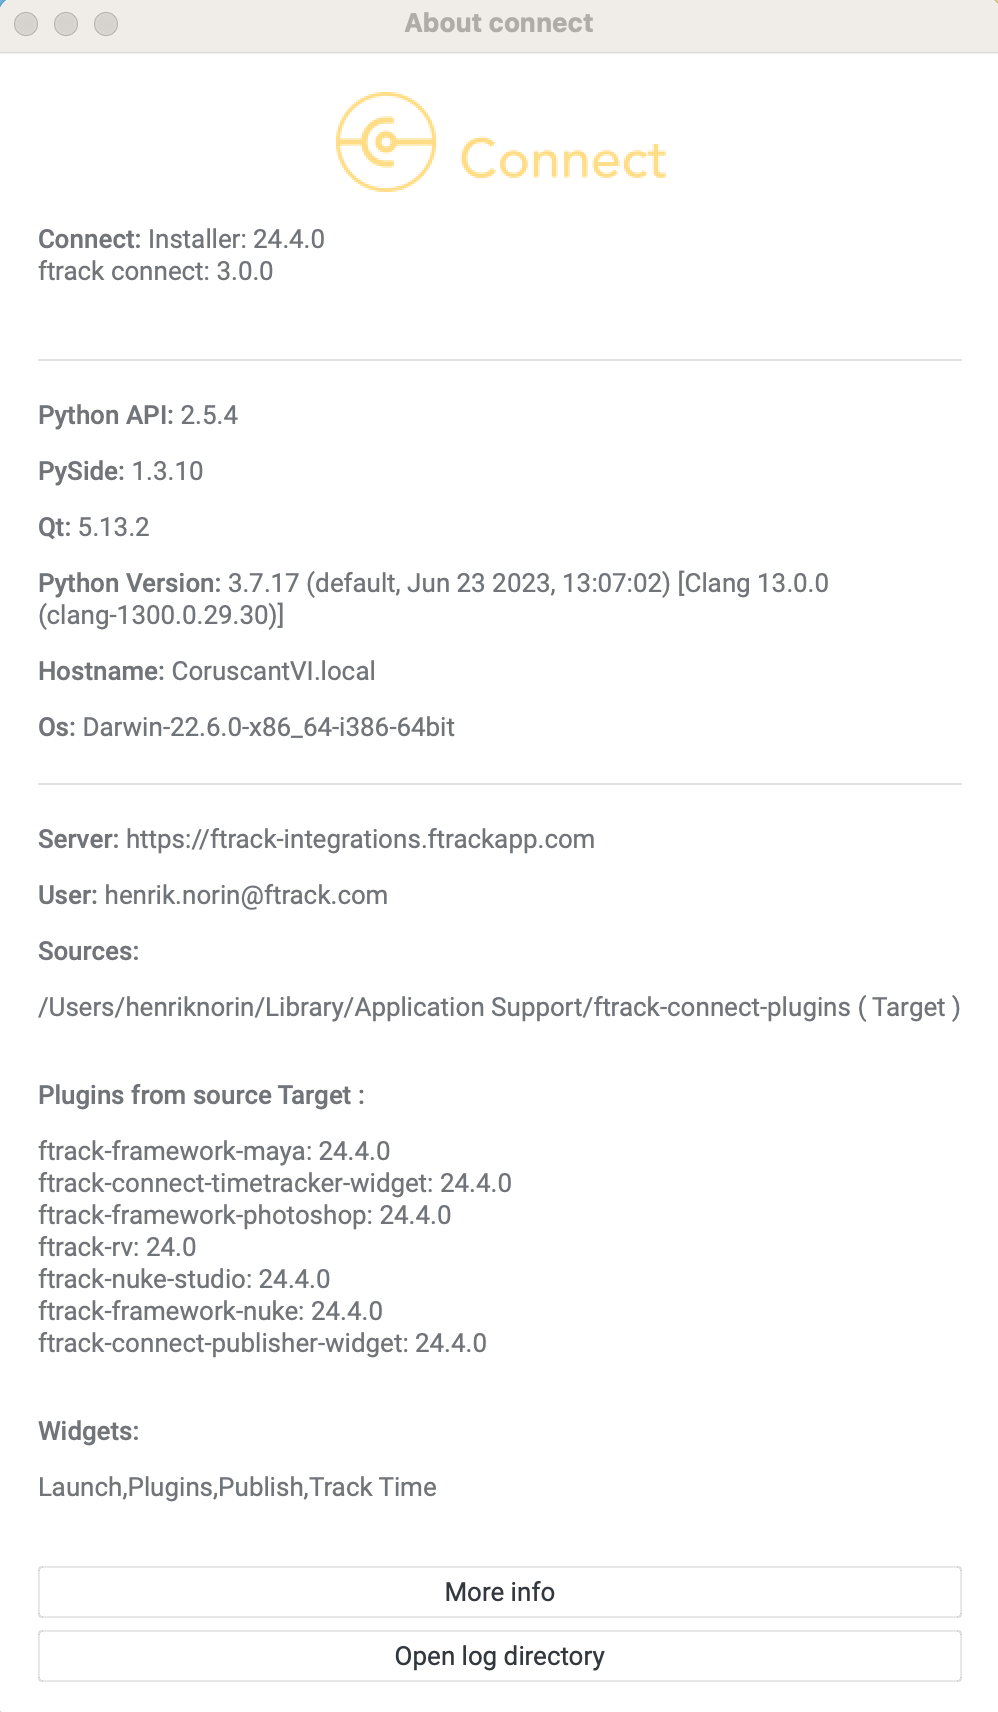
Task: Click the window zoom button
Action: [106, 23]
